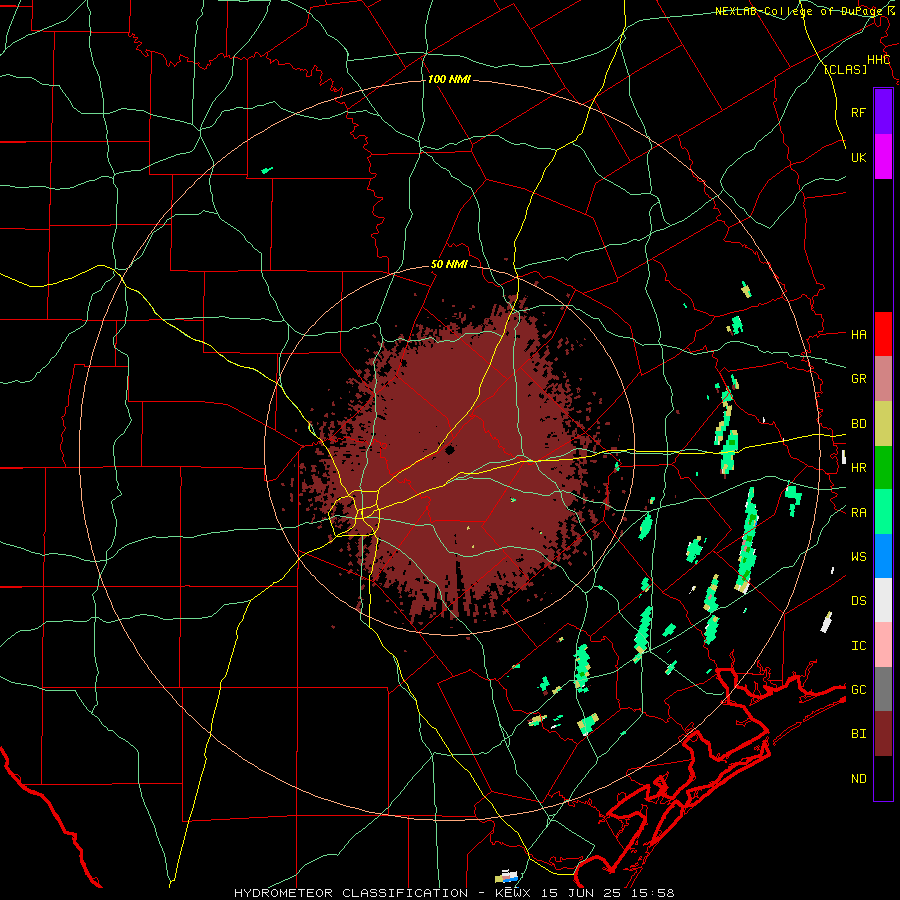Click the IC legend label

858,645
